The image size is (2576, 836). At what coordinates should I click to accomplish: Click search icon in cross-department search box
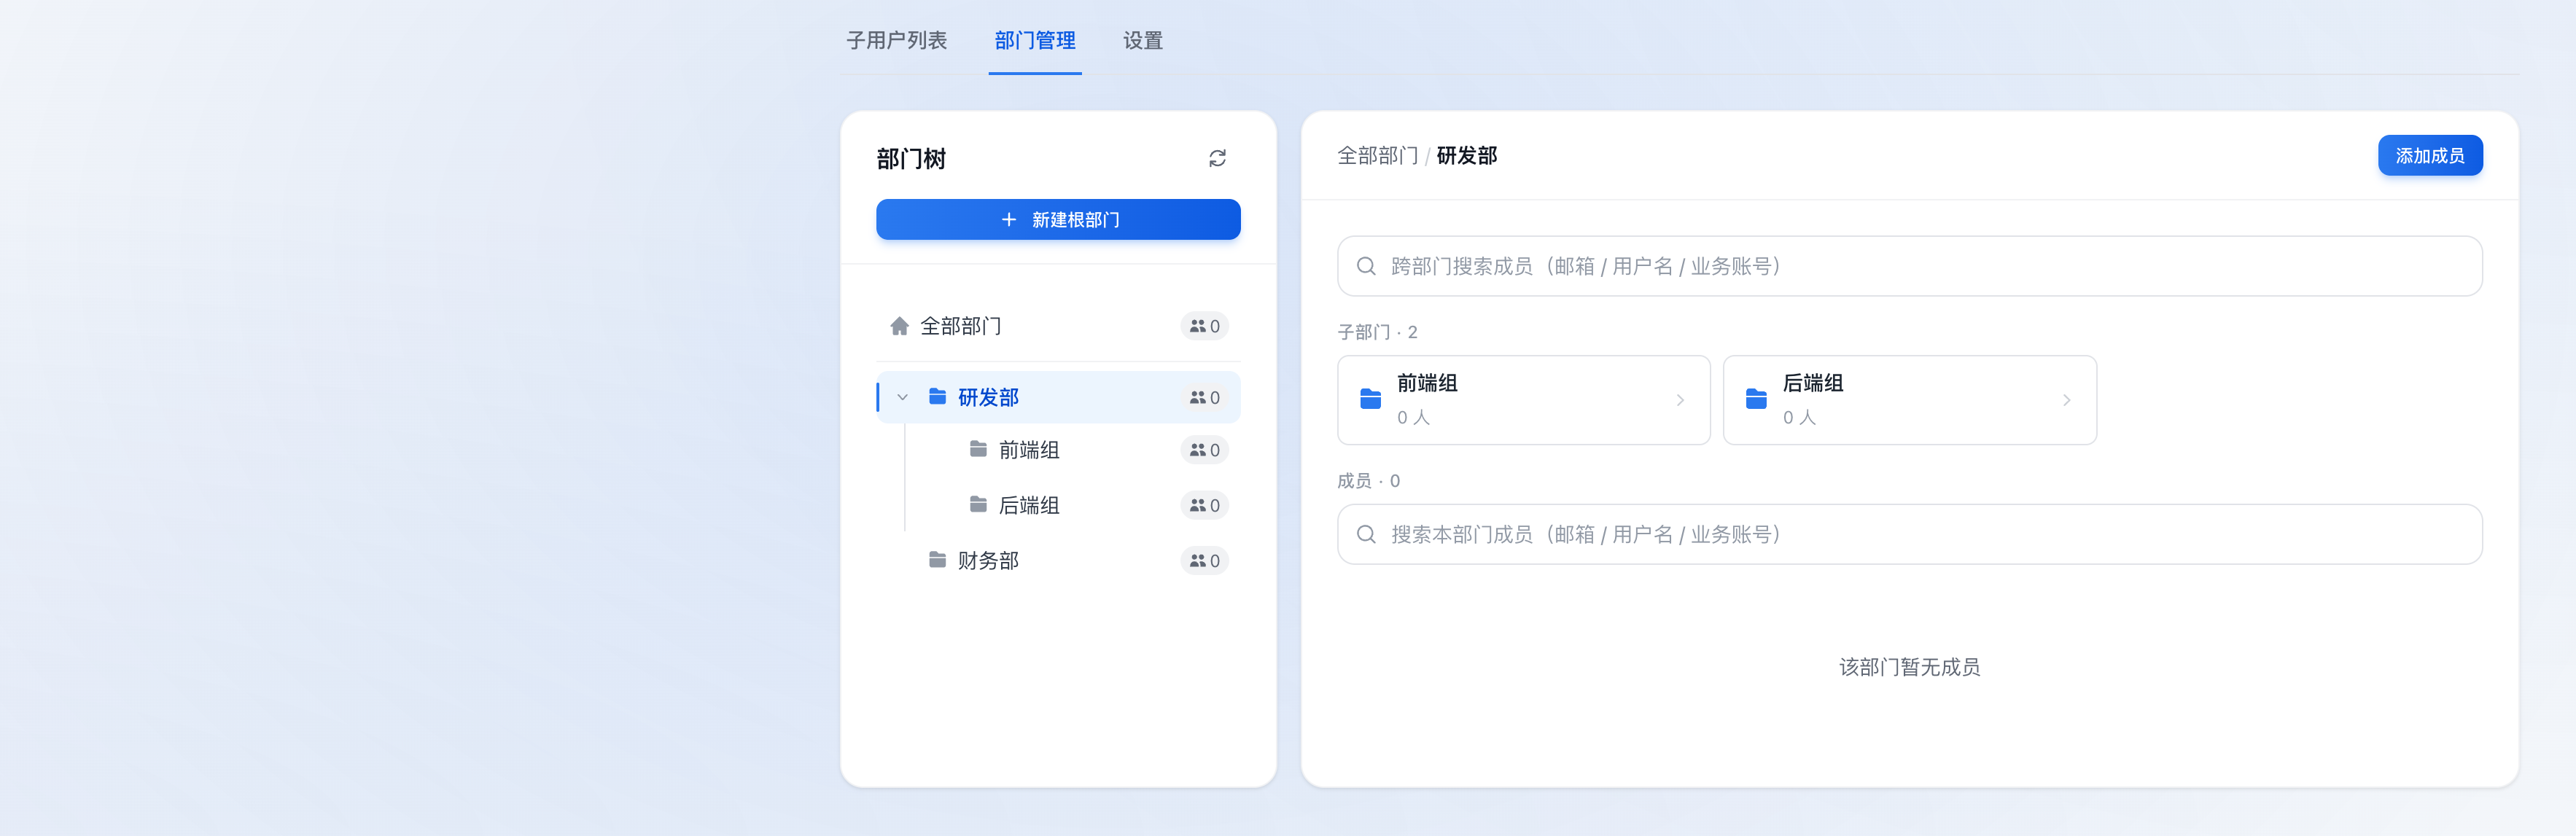tap(1366, 266)
